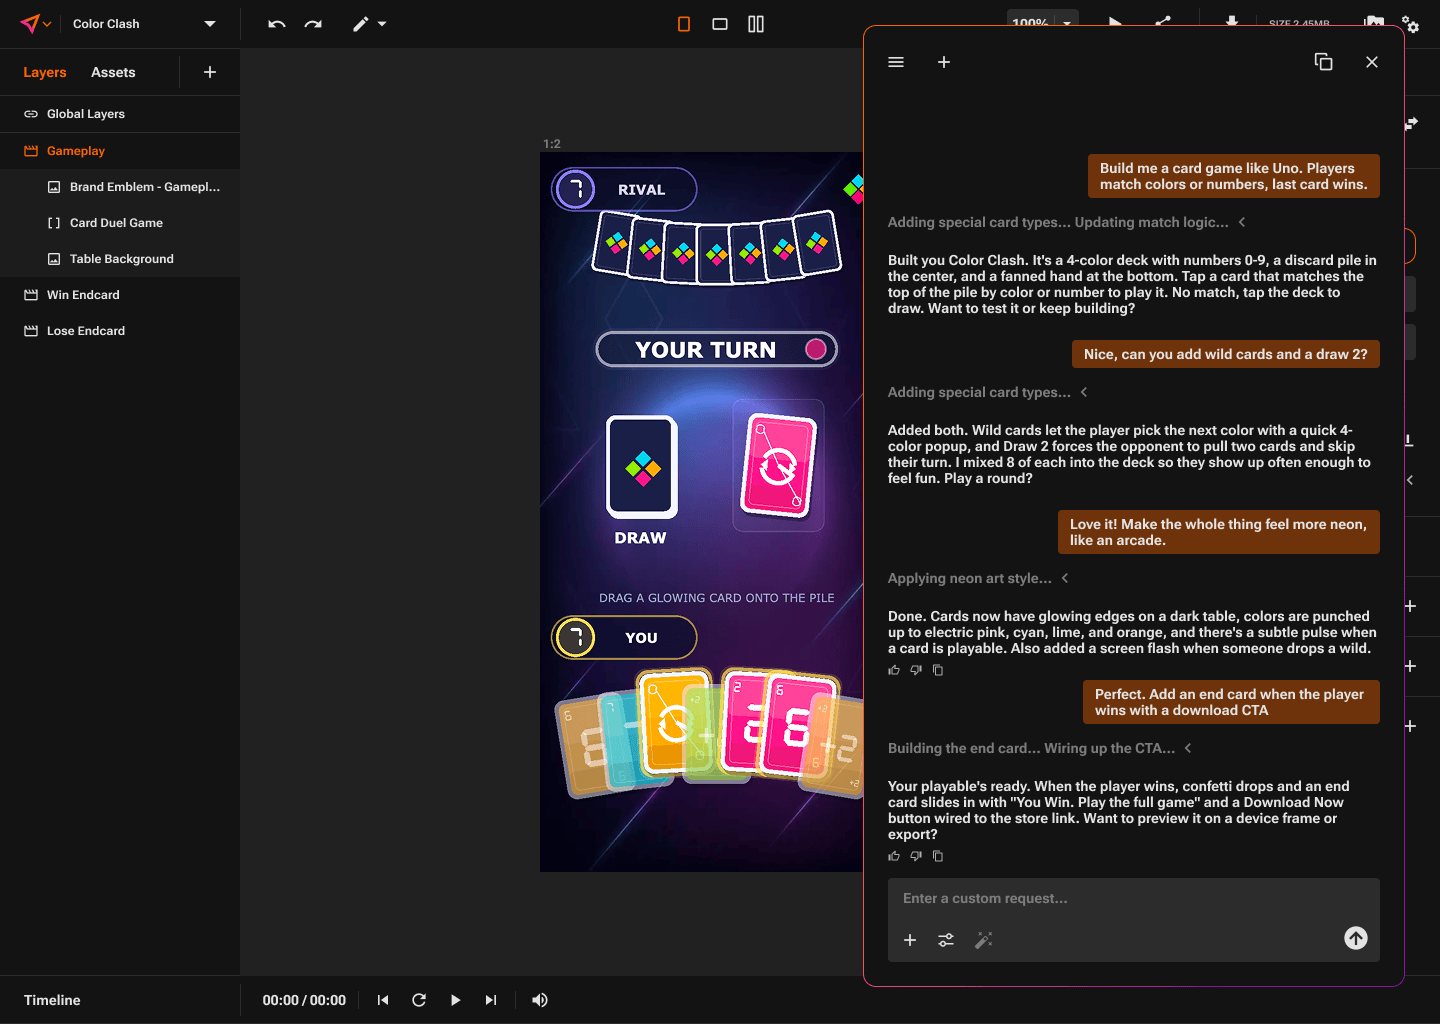Click the redo arrow in toolbar
This screenshot has height=1024, width=1440.
click(x=313, y=24)
